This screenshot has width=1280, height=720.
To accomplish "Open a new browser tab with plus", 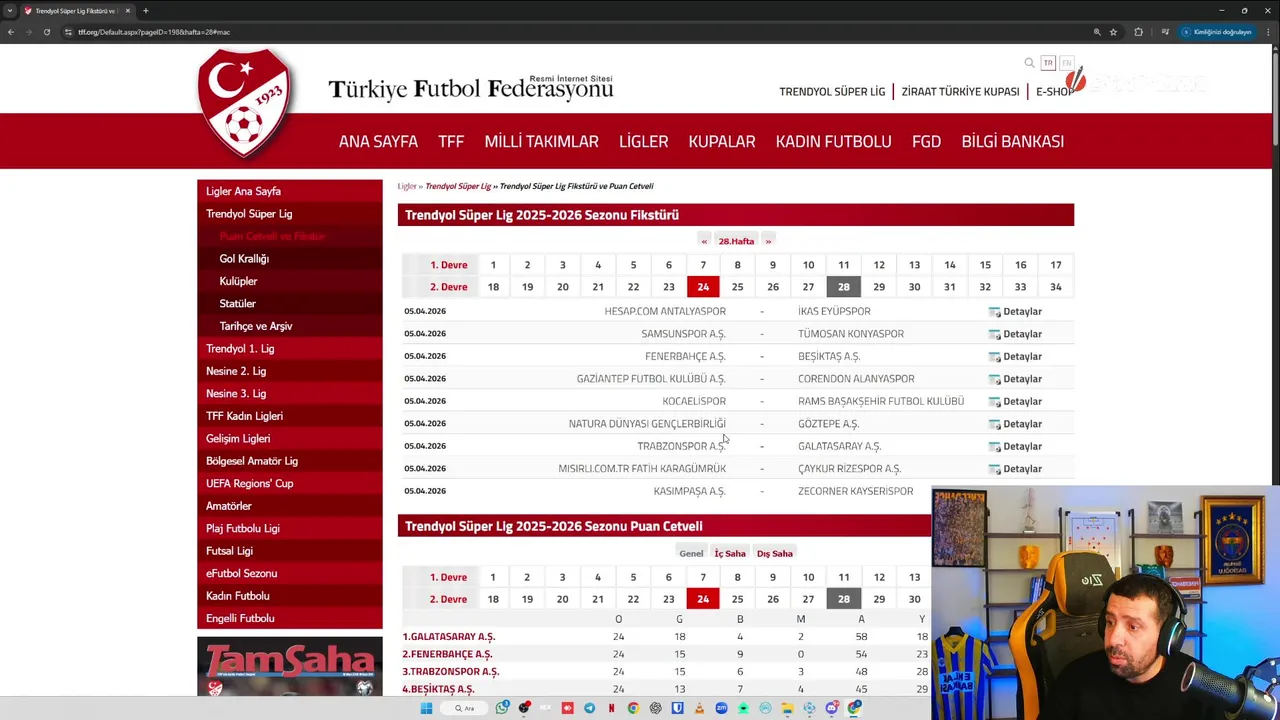I will pyautogui.click(x=146, y=11).
